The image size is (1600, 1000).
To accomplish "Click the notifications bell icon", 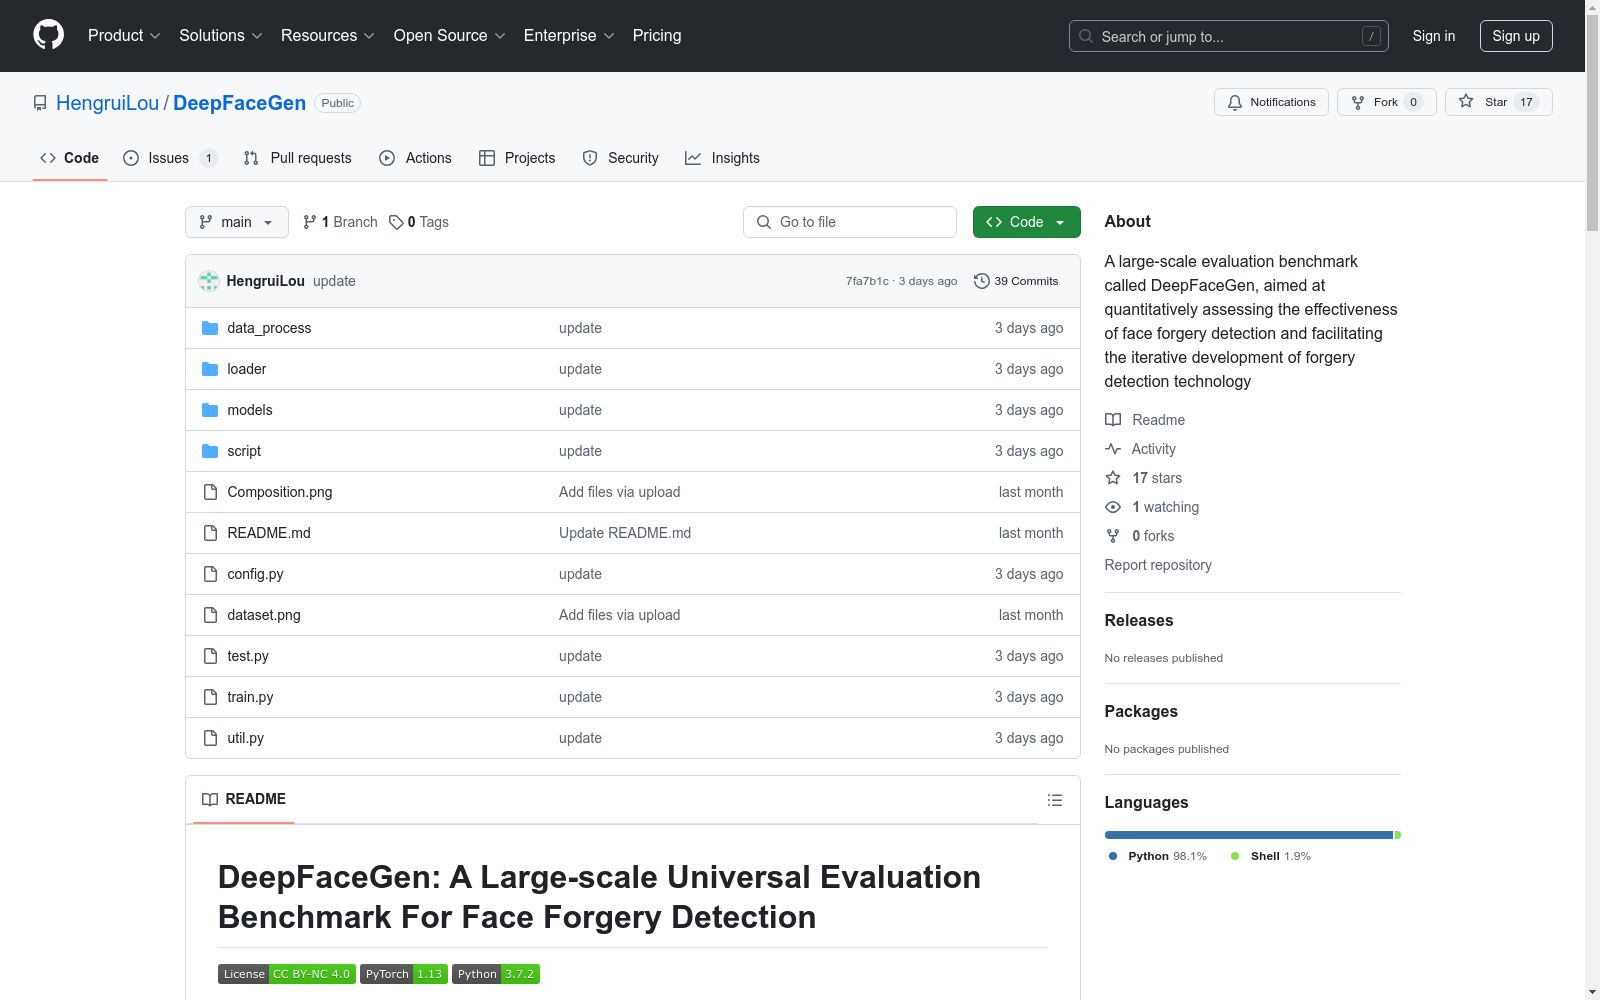I will 1235,102.
